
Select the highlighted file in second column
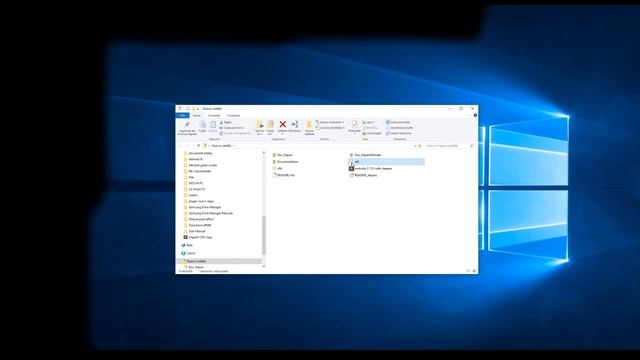(386, 162)
